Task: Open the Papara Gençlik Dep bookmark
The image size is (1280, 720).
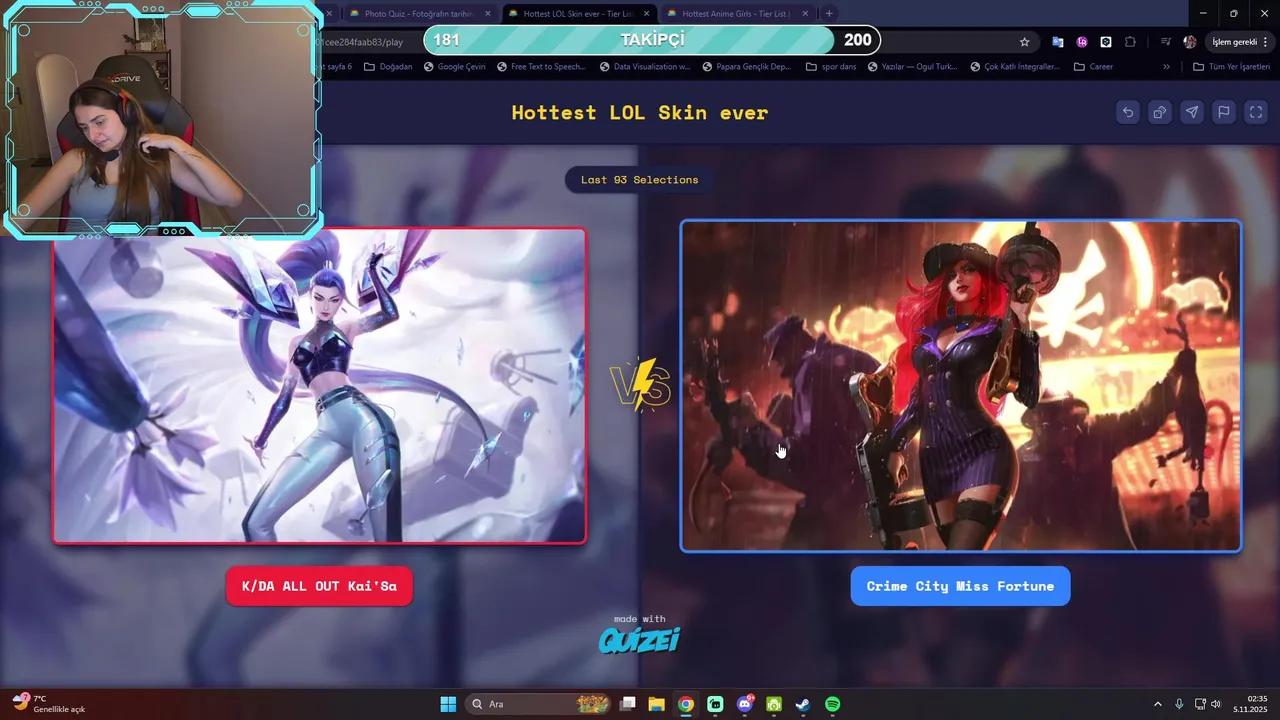Action: pyautogui.click(x=746, y=67)
